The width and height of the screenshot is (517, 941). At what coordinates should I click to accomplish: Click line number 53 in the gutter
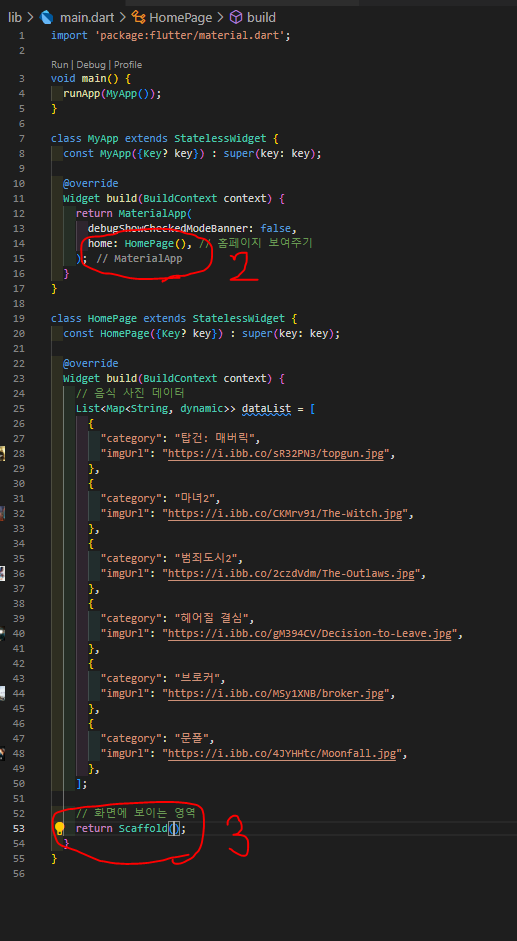(18, 829)
